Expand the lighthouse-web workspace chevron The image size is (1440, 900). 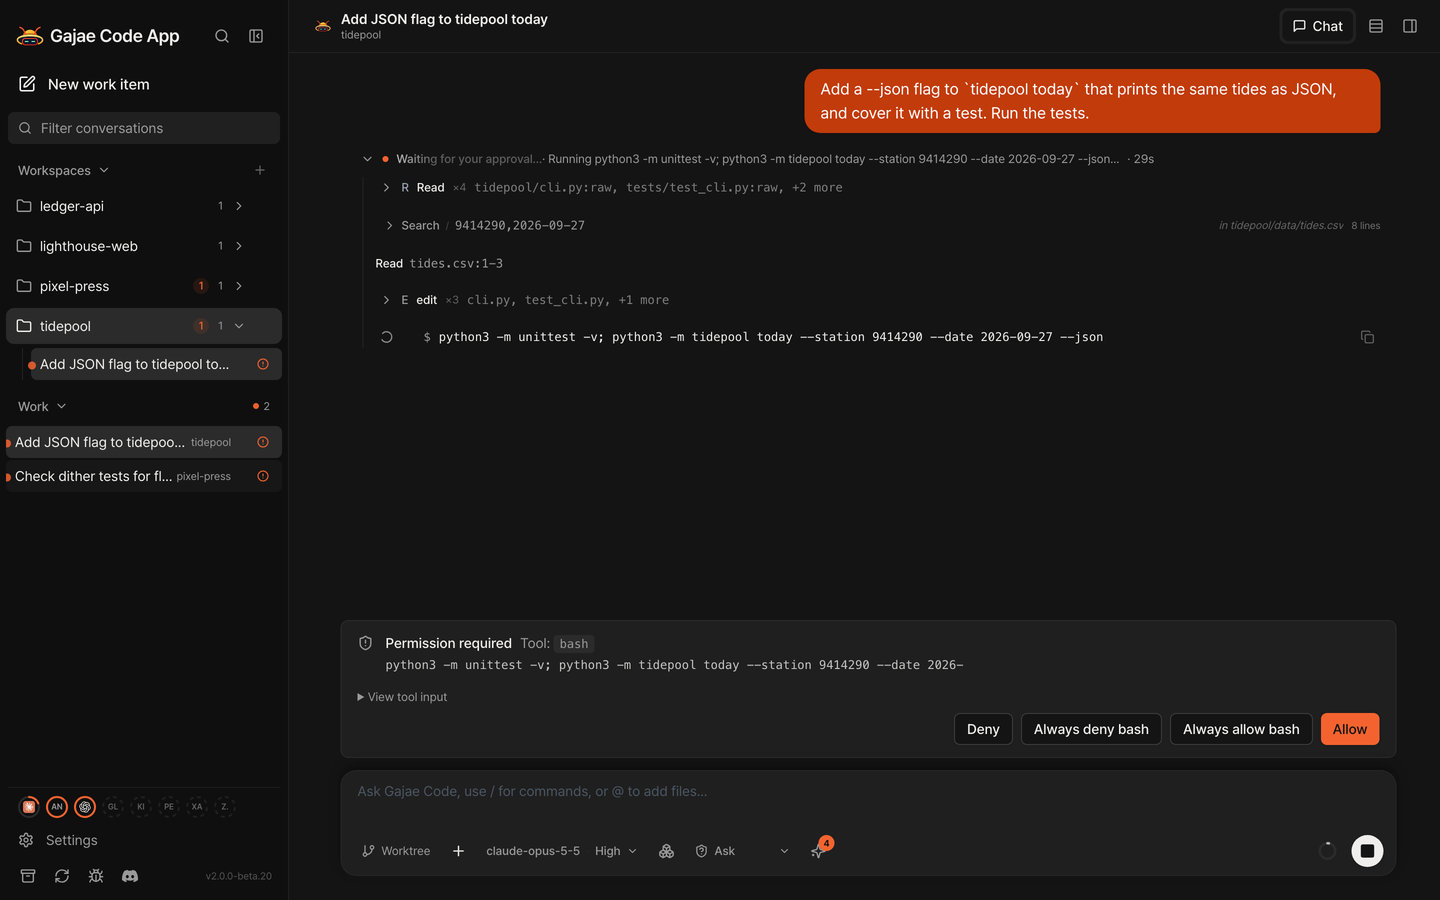[239, 246]
